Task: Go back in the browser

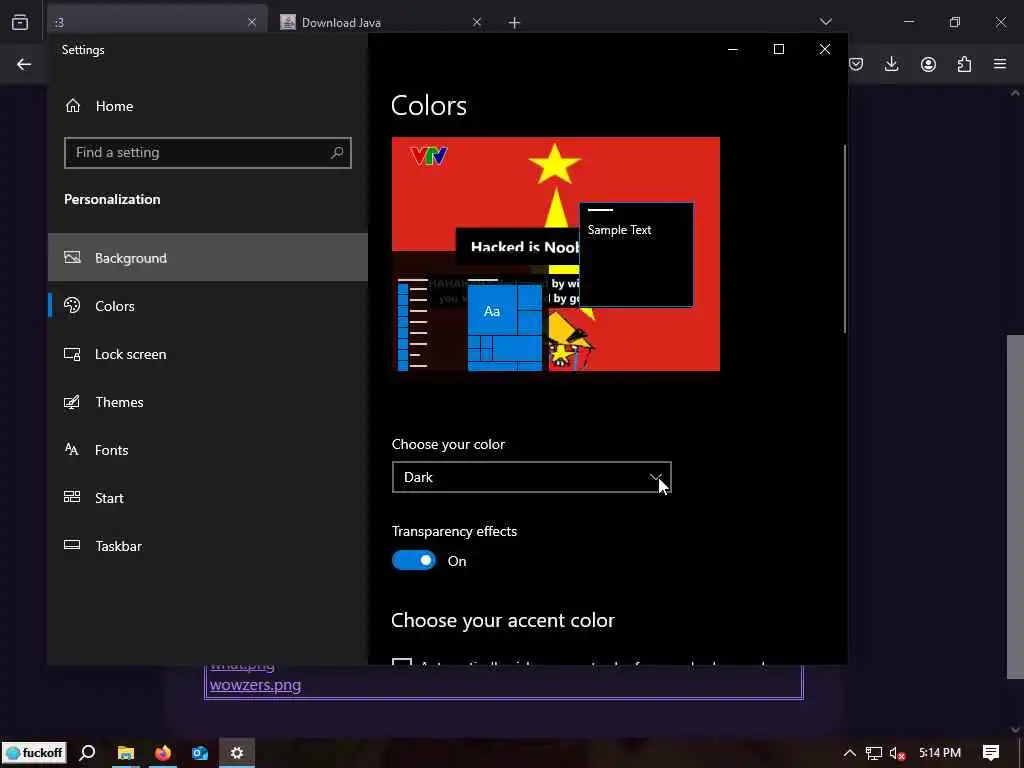Action: click(x=24, y=64)
